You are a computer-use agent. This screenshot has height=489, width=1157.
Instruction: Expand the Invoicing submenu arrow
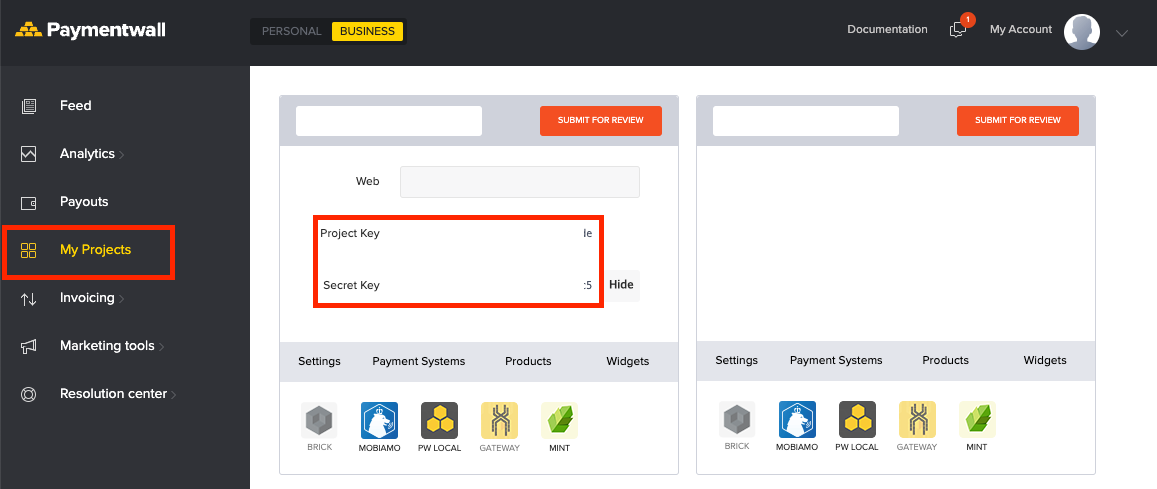[x=121, y=299]
